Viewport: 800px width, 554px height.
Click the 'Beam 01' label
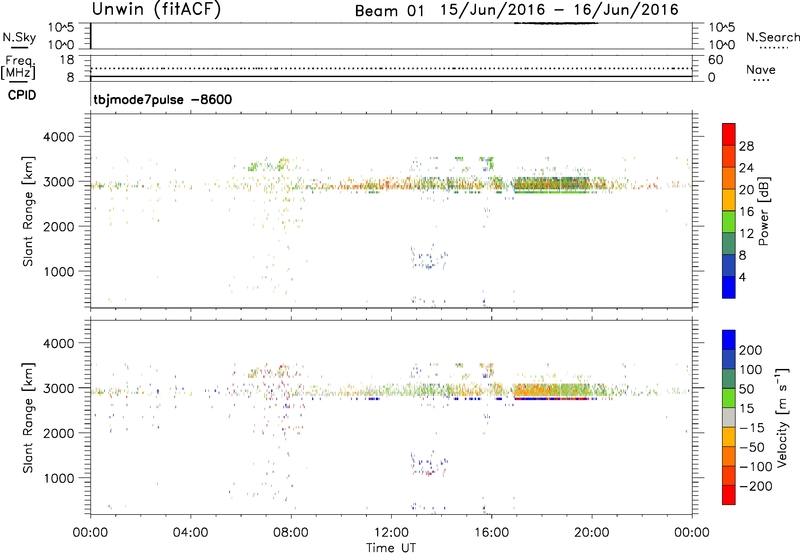coord(389,11)
